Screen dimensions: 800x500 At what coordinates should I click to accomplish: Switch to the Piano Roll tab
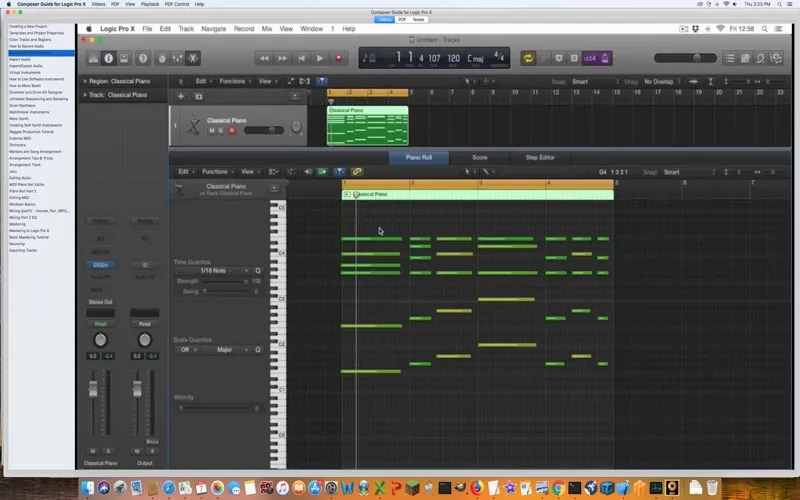pyautogui.click(x=419, y=158)
